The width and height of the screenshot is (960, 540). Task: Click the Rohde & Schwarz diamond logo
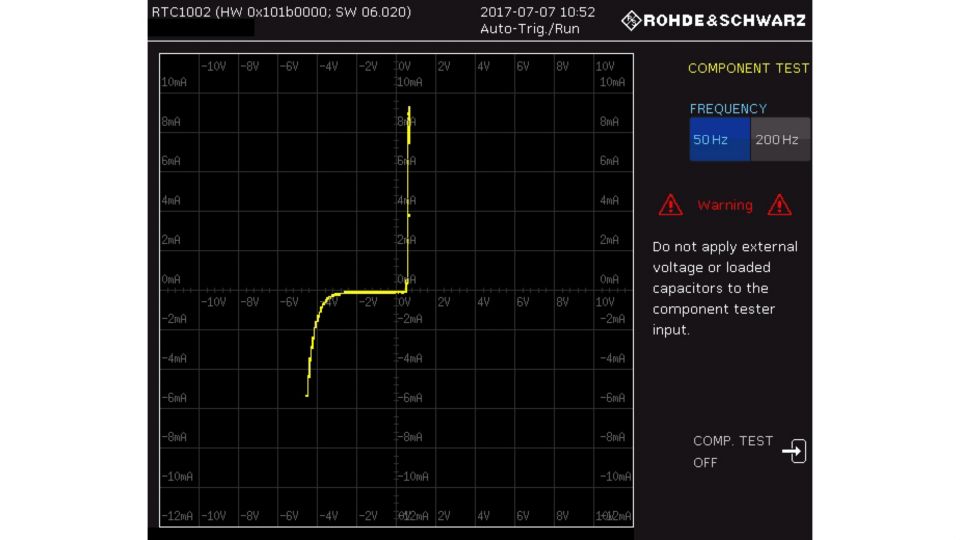pyautogui.click(x=632, y=20)
